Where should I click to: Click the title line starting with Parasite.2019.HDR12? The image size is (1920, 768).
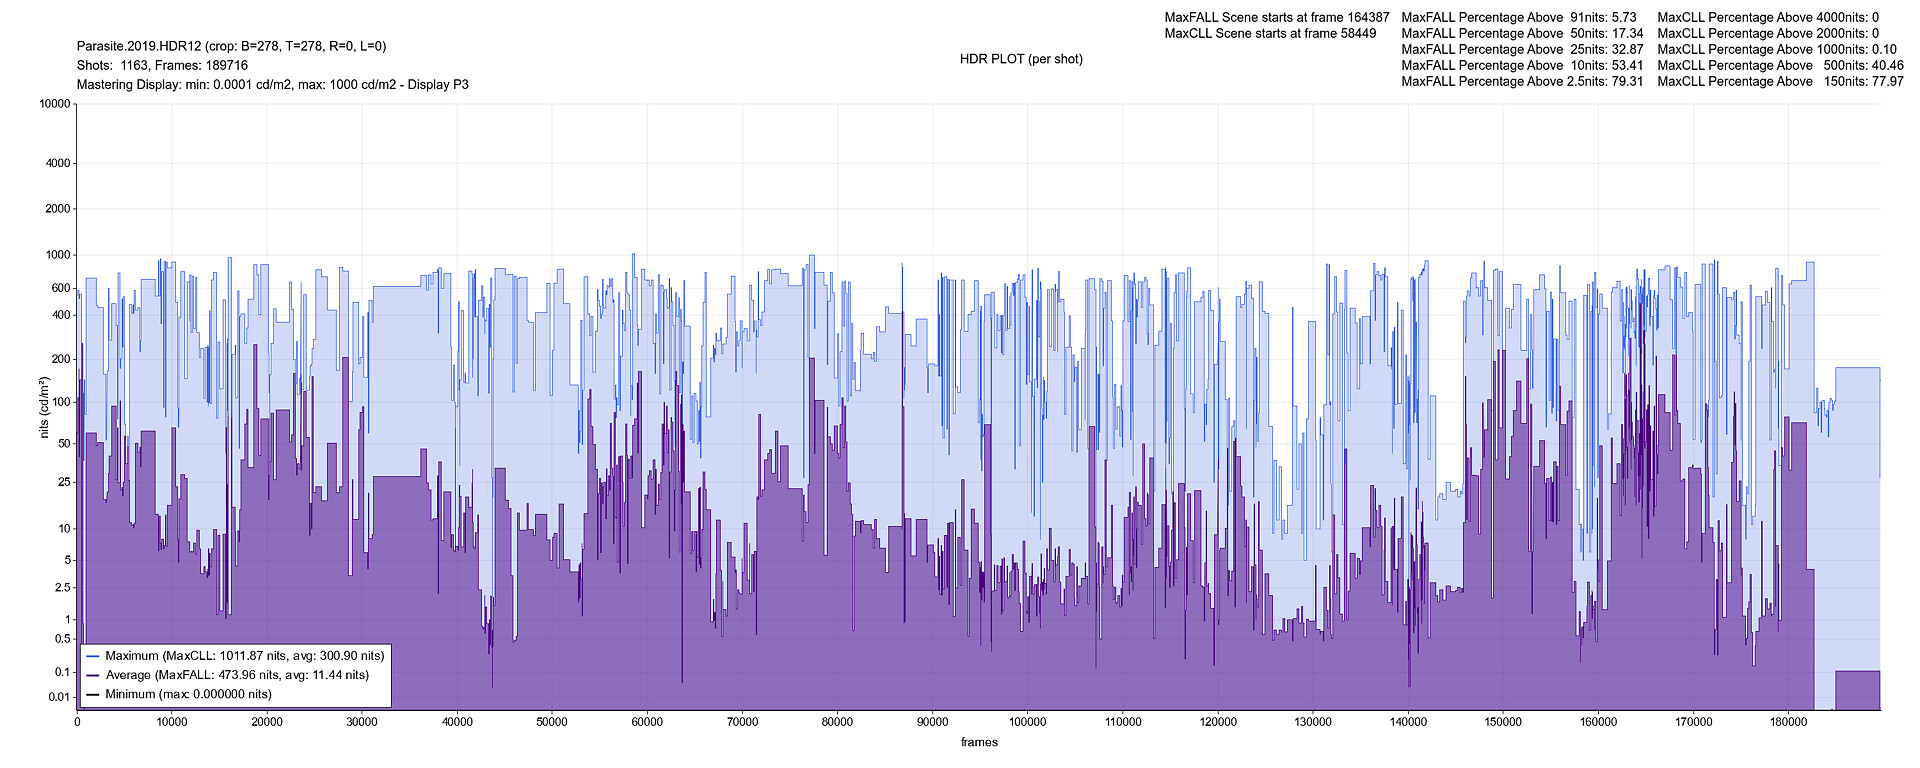coord(231,46)
